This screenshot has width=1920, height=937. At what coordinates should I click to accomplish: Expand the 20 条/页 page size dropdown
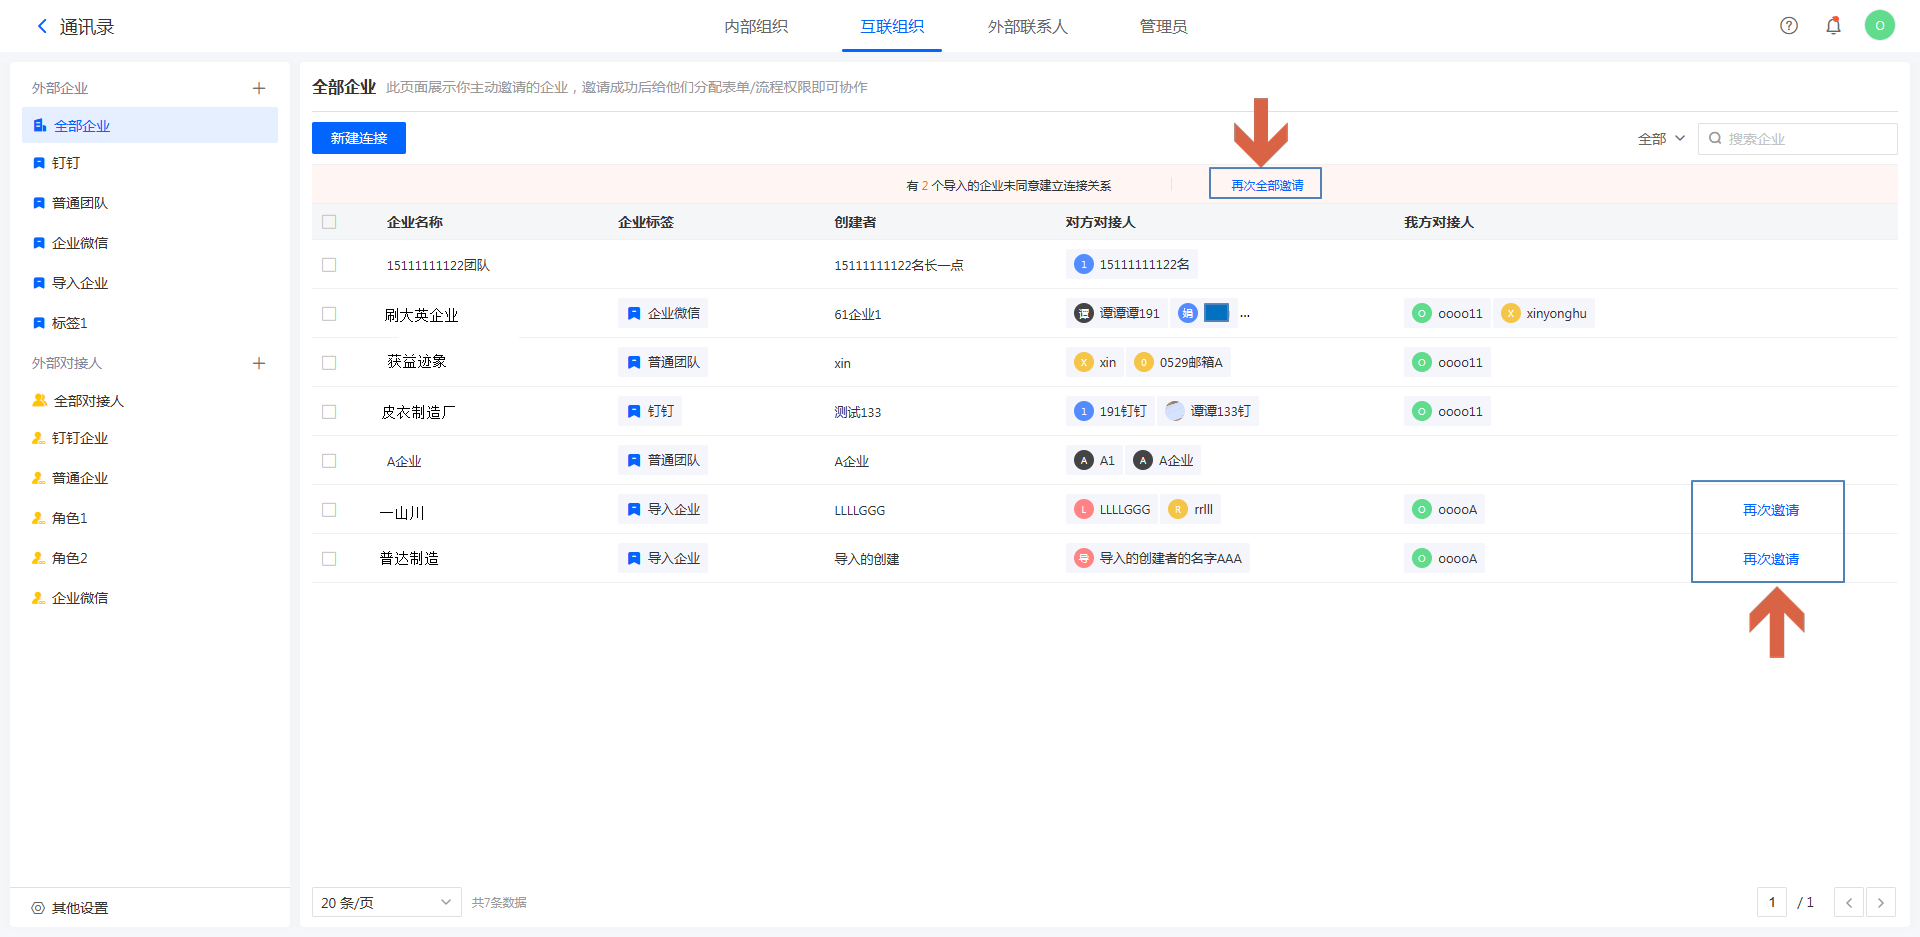pos(386,903)
